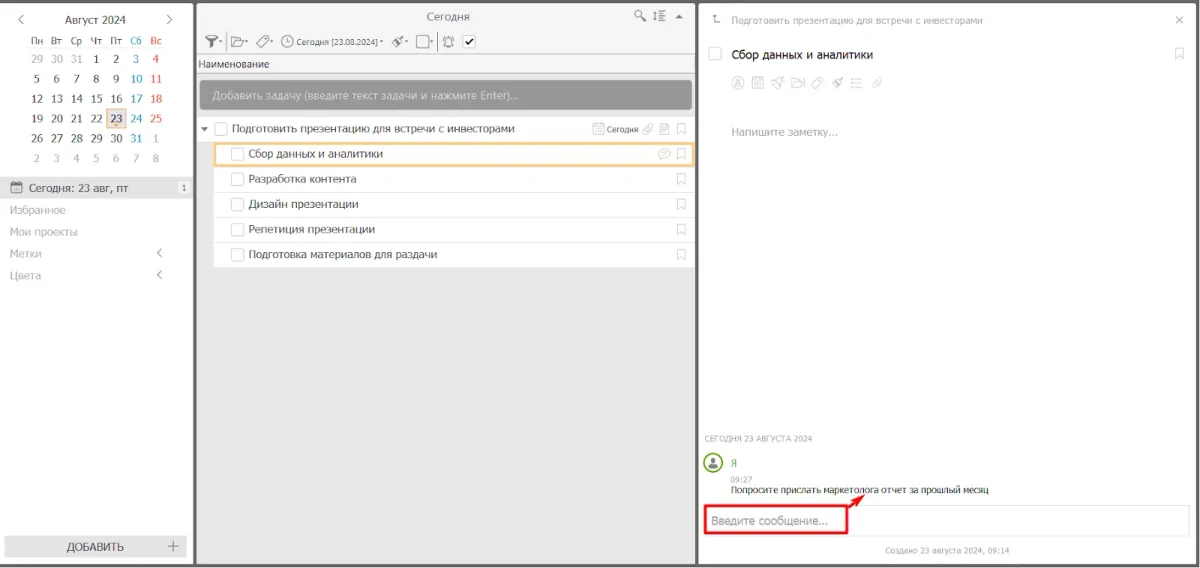Mark 'Репетиция презентации' as complete
1200x568 pixels.
click(x=238, y=229)
